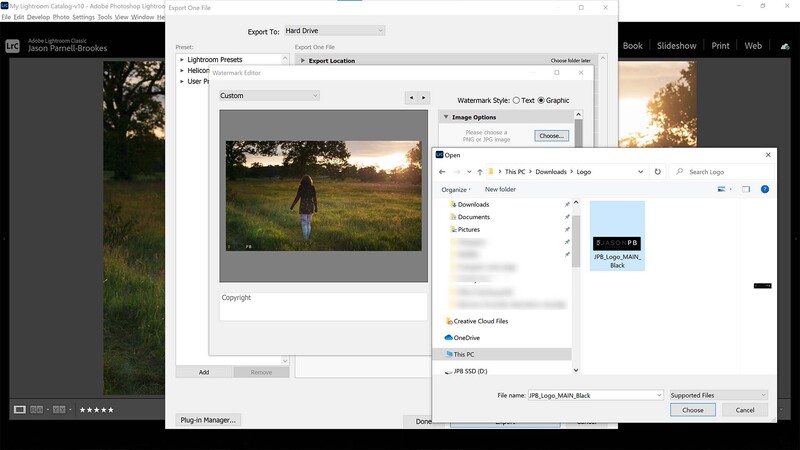
Task: Open the Supported Files type dropdown
Action: pos(718,395)
